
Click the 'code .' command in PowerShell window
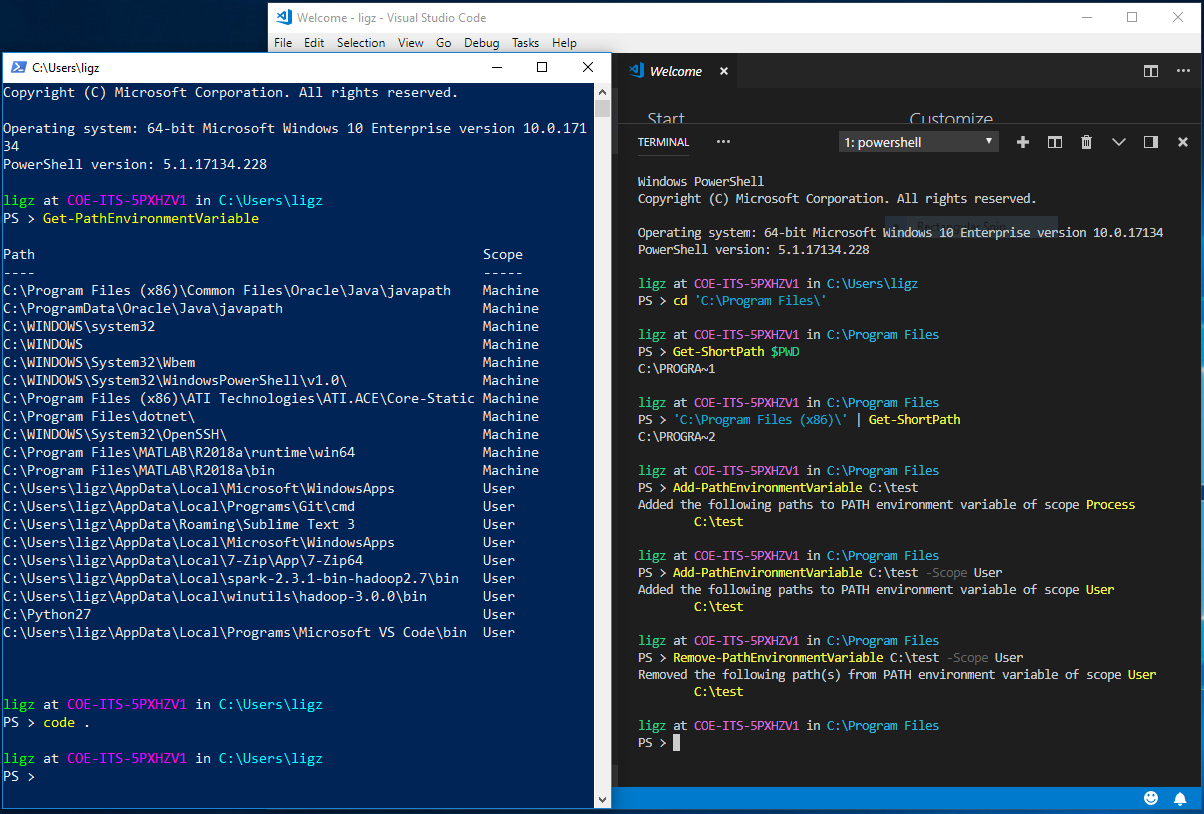[67, 722]
